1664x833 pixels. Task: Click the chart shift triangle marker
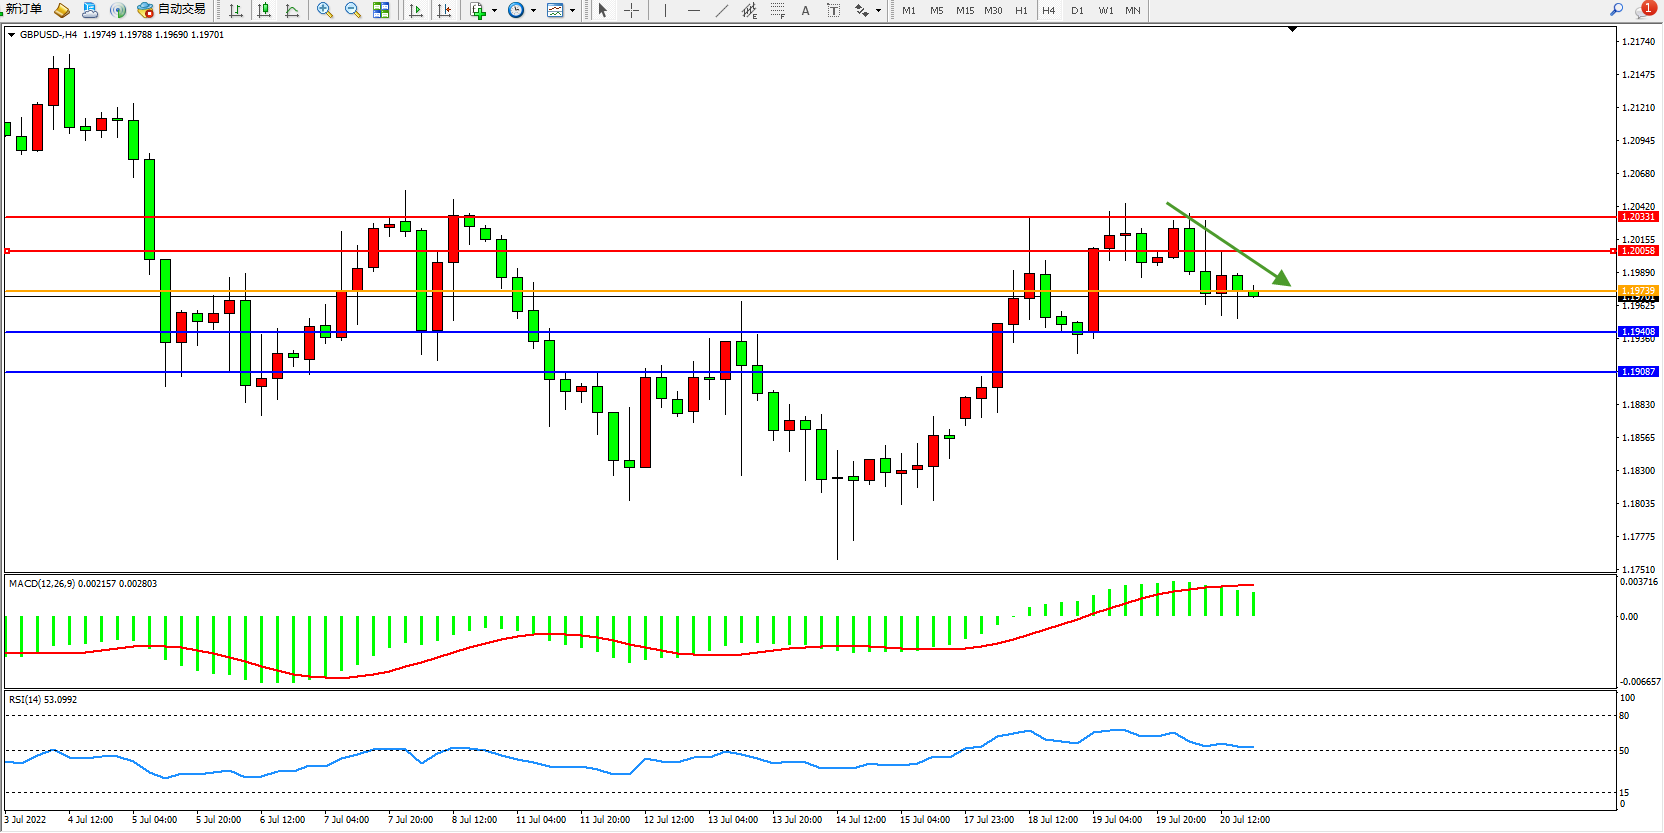click(x=1292, y=30)
